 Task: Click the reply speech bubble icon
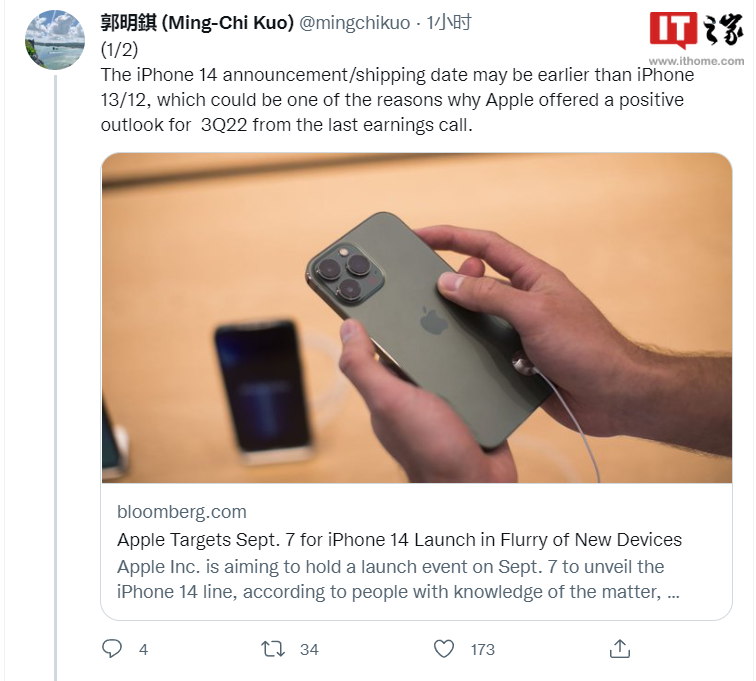[x=112, y=649]
